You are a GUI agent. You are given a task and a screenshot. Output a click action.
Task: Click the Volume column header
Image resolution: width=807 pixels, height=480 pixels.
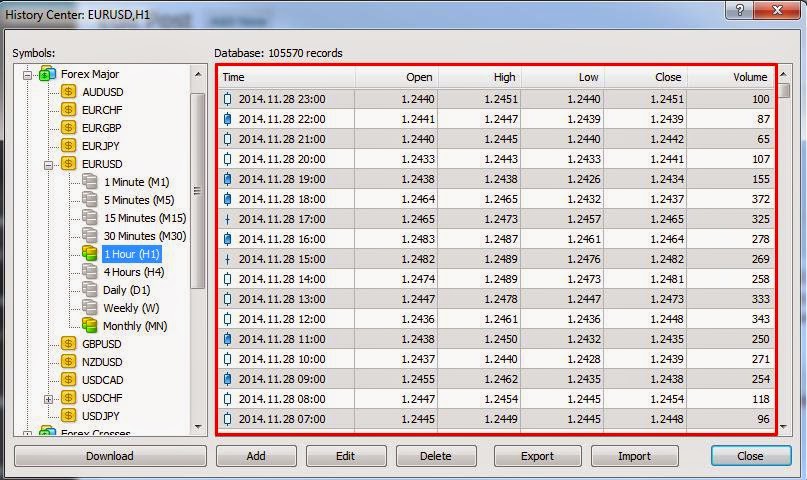tap(731, 77)
